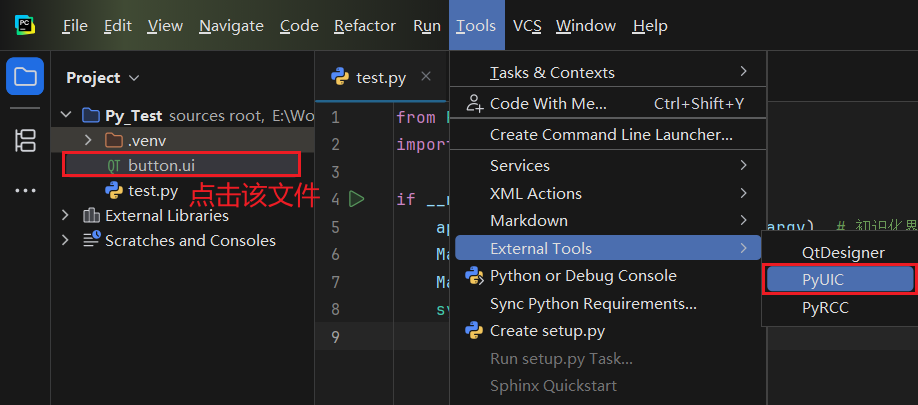The width and height of the screenshot is (918, 405).
Task: Expand Scratches and Consoles node
Action: click(x=66, y=240)
